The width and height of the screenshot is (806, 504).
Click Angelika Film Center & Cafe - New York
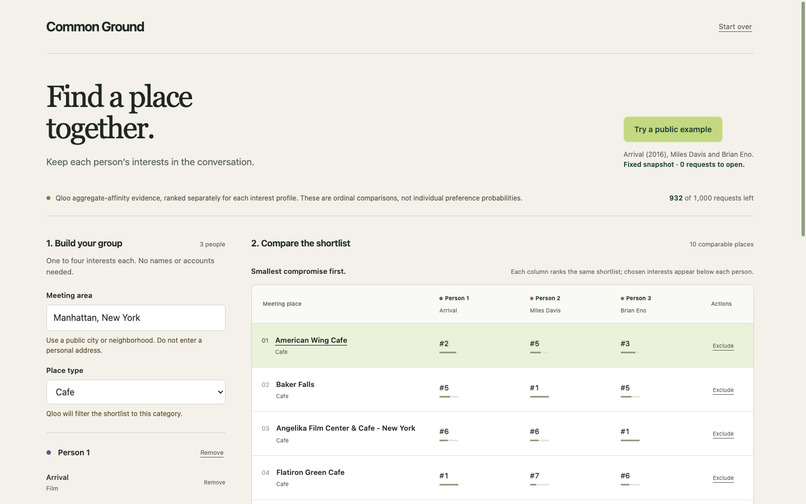coord(345,428)
